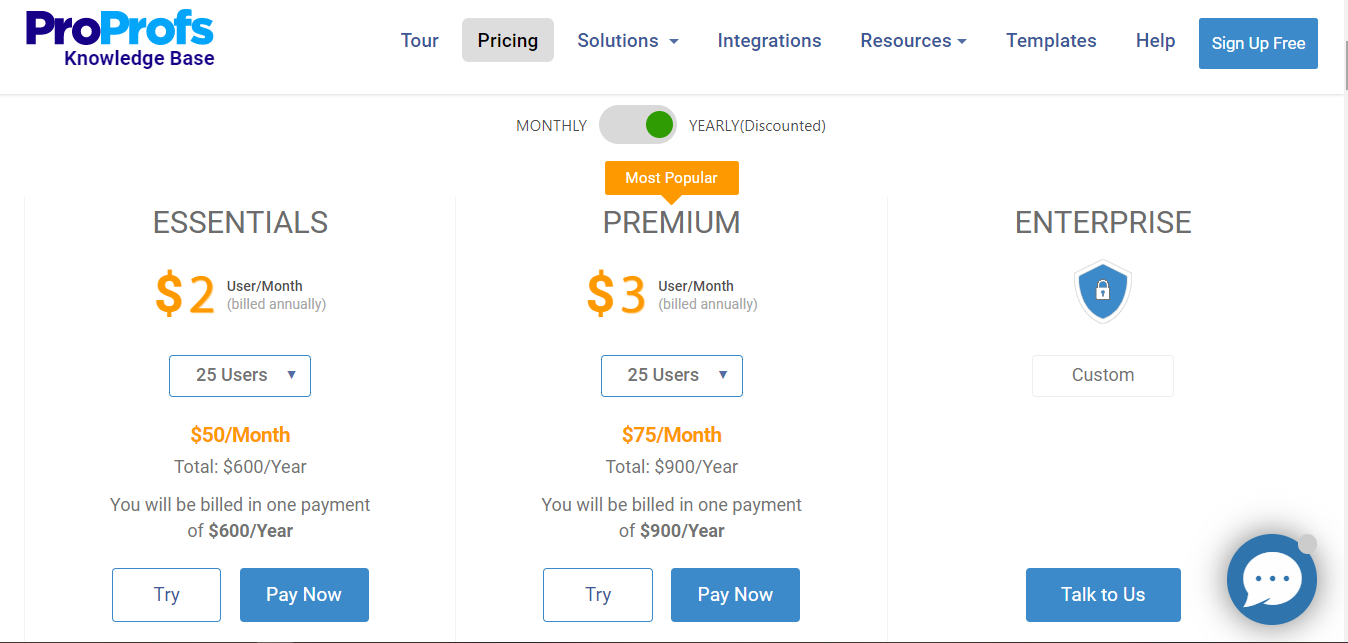Select the MONTHLY billing label
The width and height of the screenshot is (1348, 643).
tap(551, 126)
